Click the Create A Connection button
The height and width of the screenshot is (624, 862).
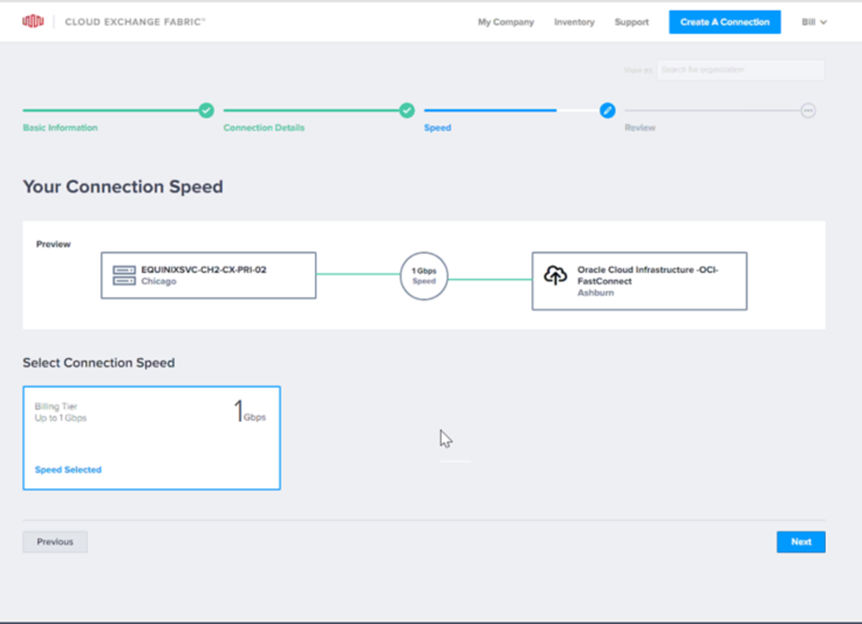(x=725, y=22)
